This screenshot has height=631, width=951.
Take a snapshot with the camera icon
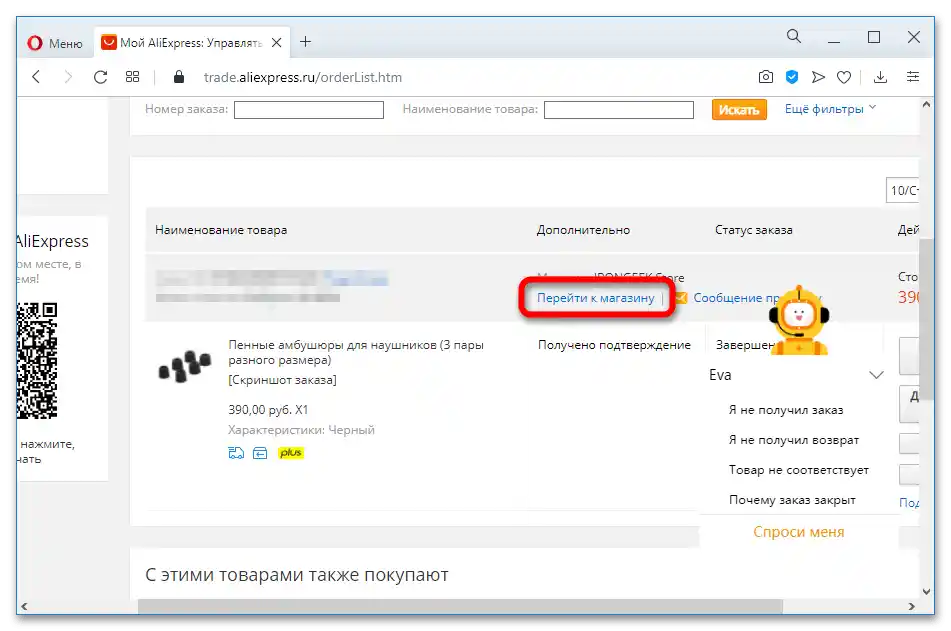coord(765,77)
